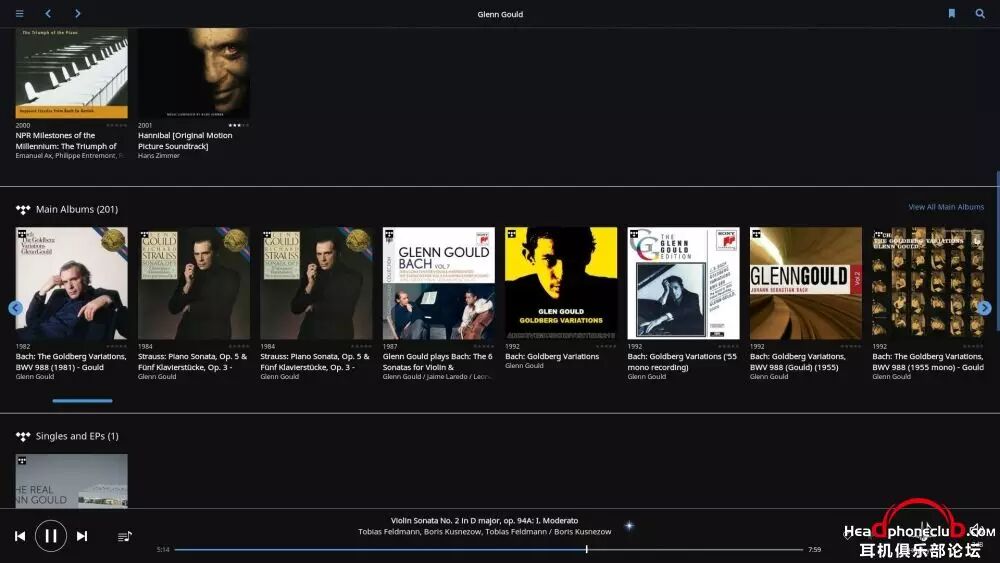Pause the current playback
This screenshot has width=1000, height=563.
tap(51, 536)
